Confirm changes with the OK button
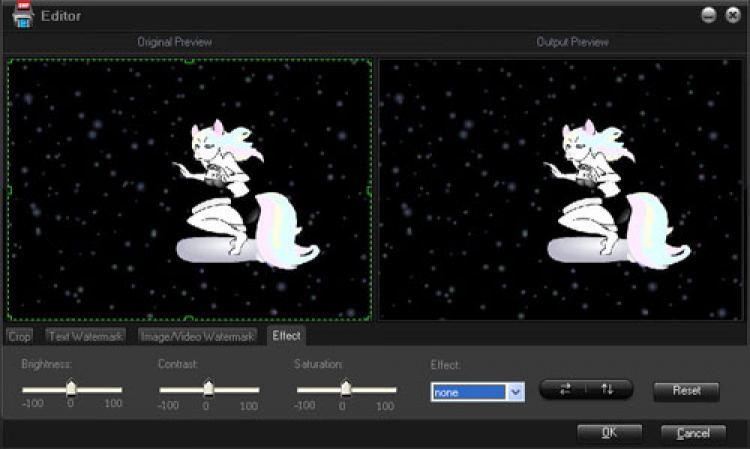This screenshot has height=449, width=750. pyautogui.click(x=609, y=433)
